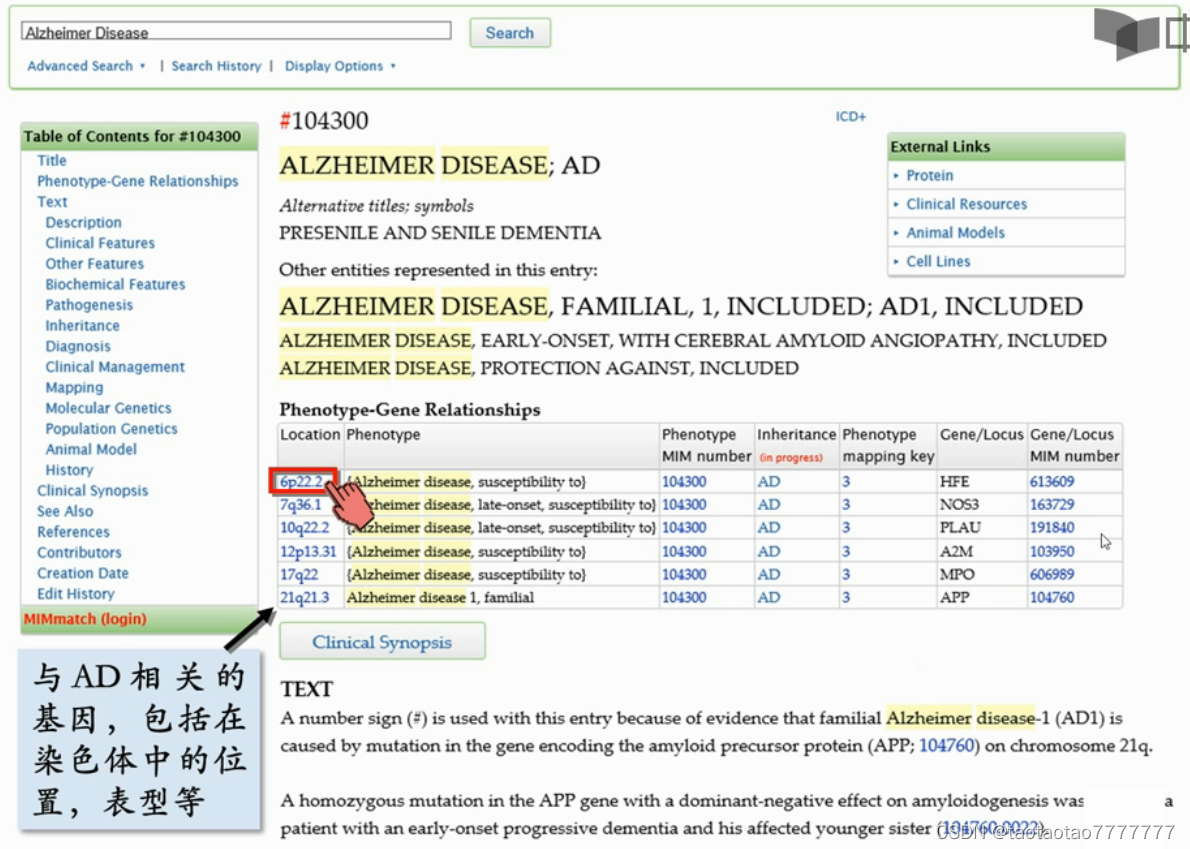Jump to Clinical Features section

(100, 243)
